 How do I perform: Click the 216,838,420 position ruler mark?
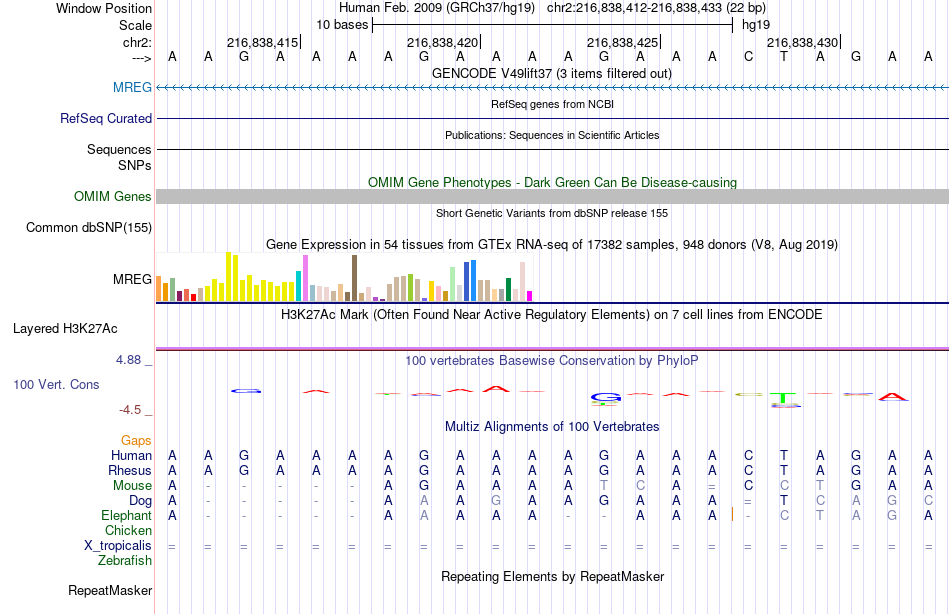[x=443, y=43]
